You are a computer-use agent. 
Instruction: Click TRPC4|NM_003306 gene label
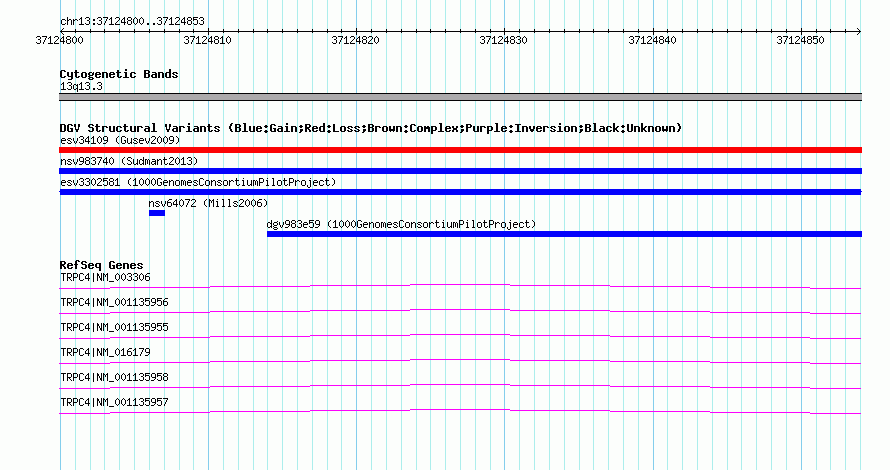[x=105, y=278]
